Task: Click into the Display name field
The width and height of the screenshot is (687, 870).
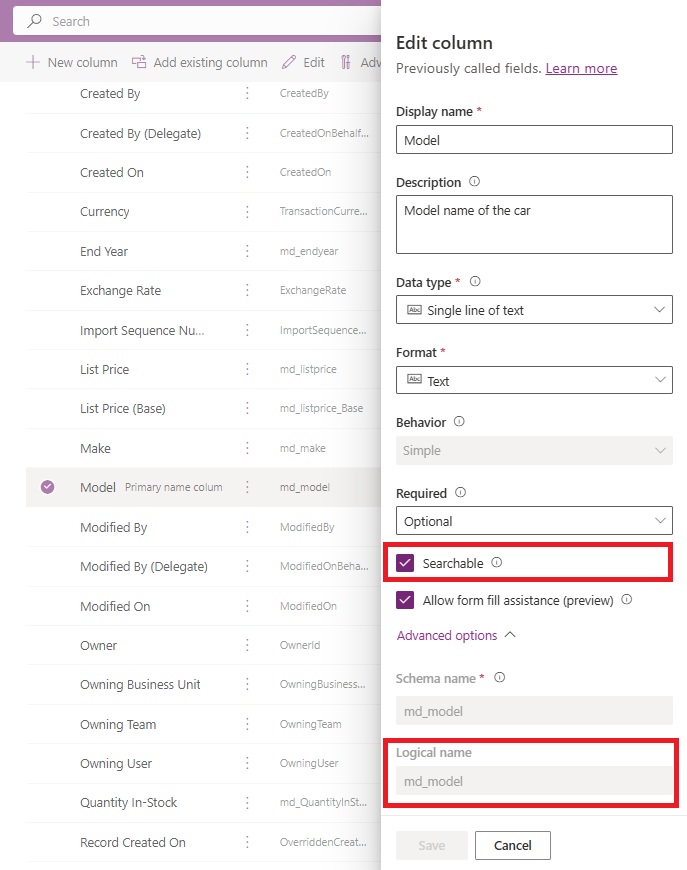Action: pos(534,140)
